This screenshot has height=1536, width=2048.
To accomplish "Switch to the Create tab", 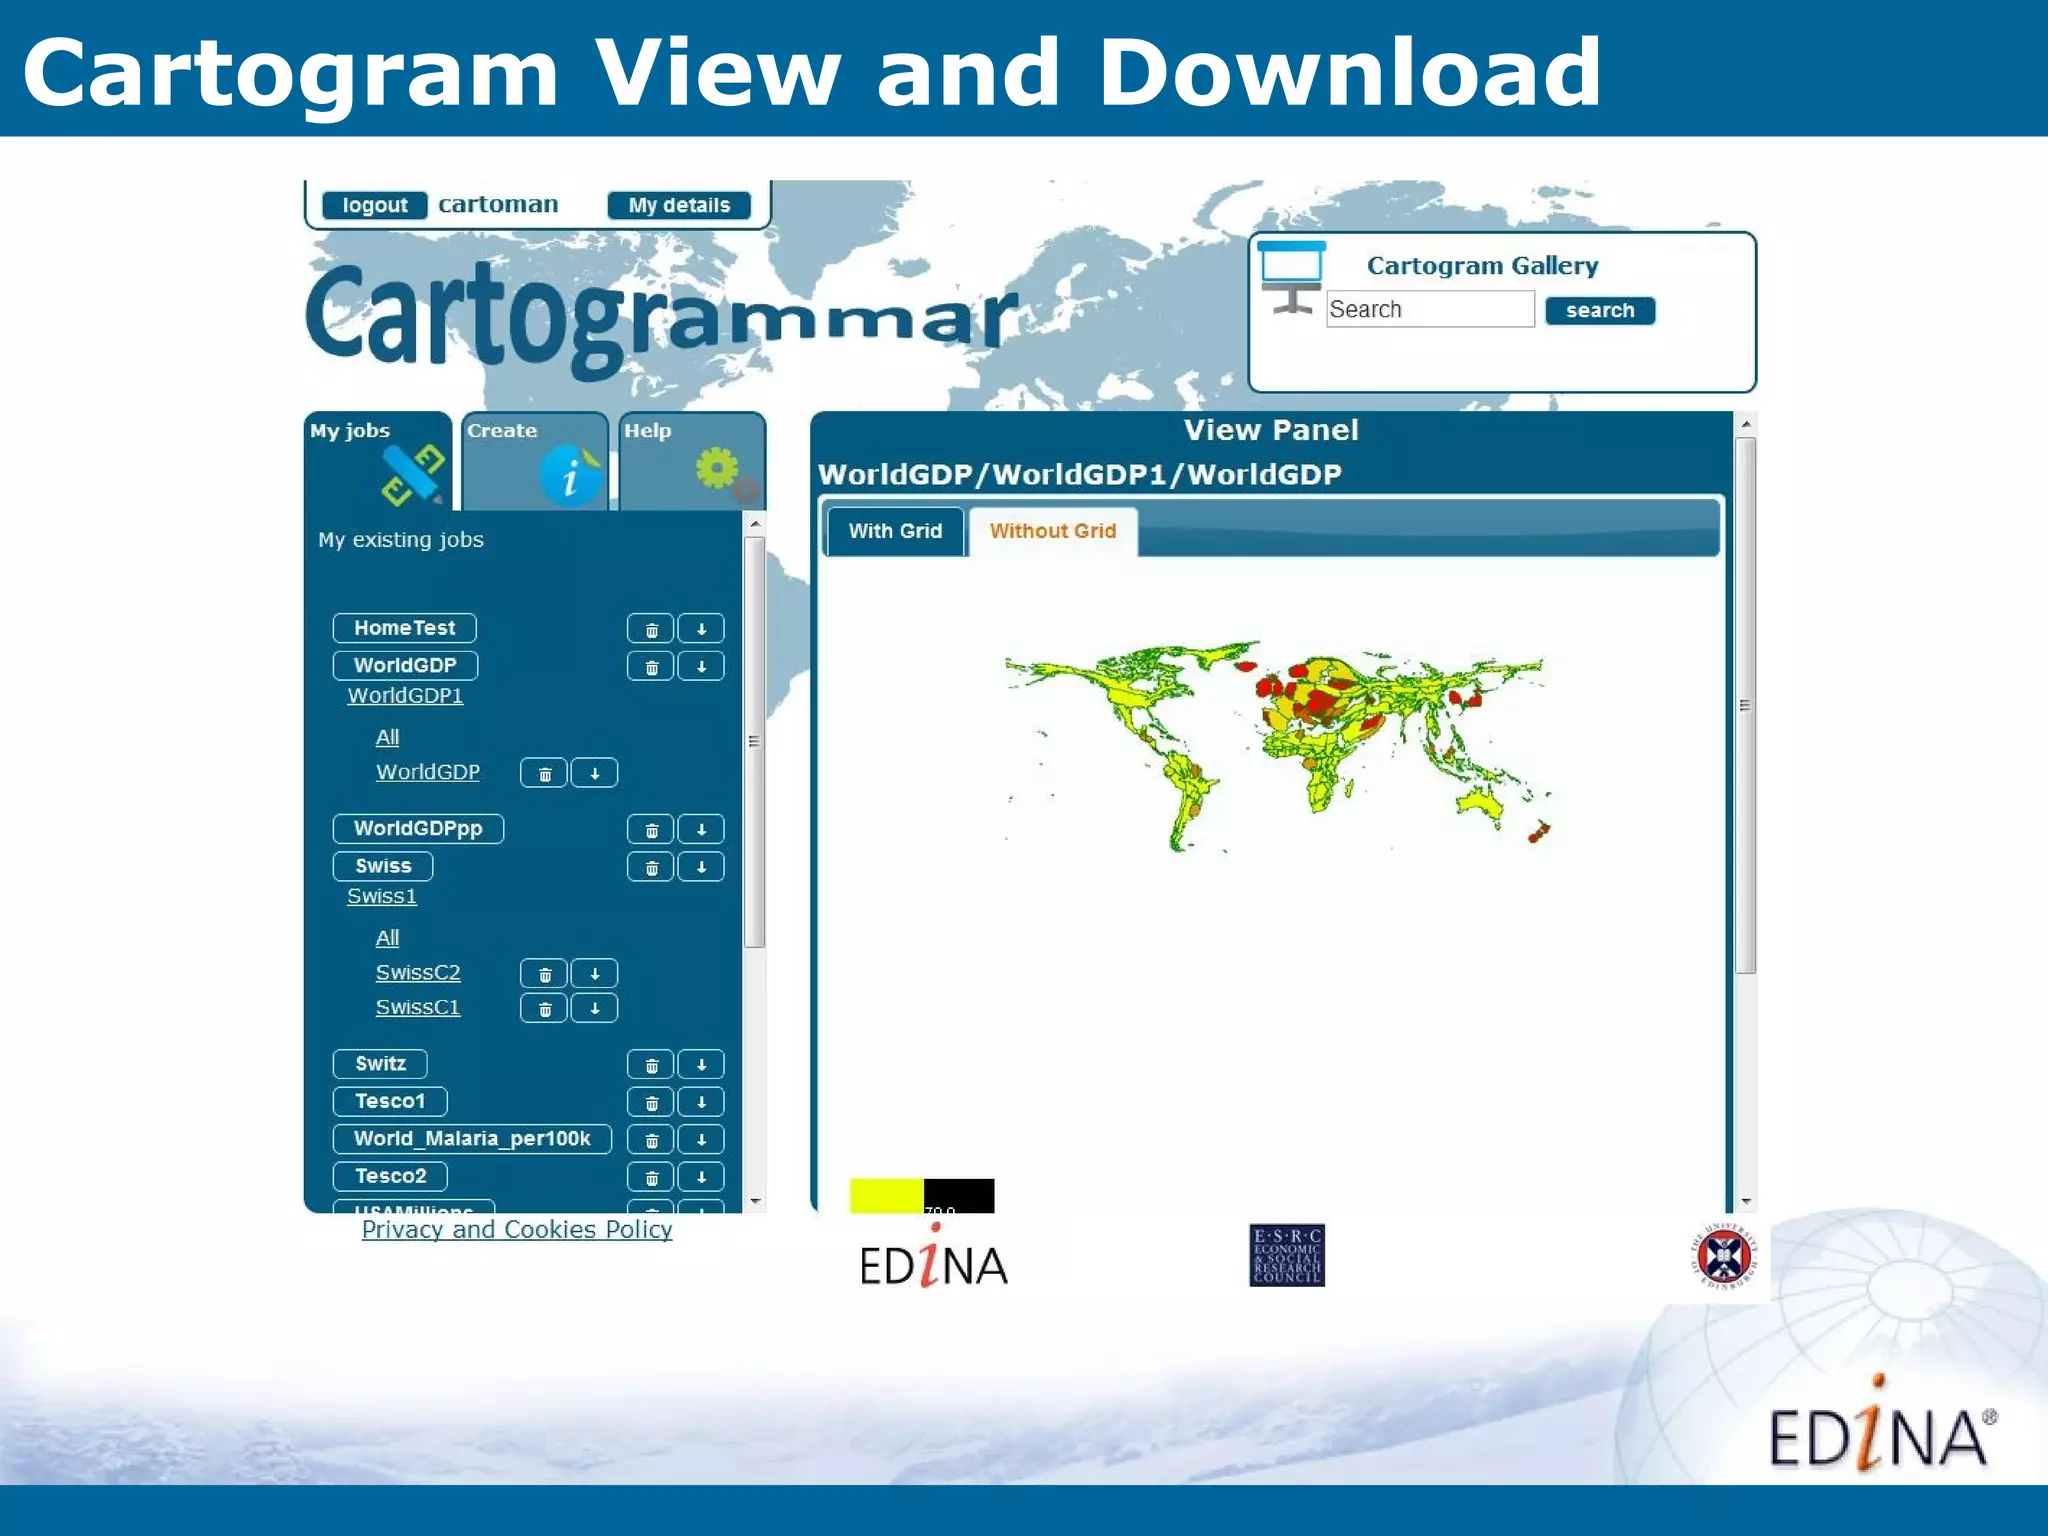I will [x=535, y=462].
